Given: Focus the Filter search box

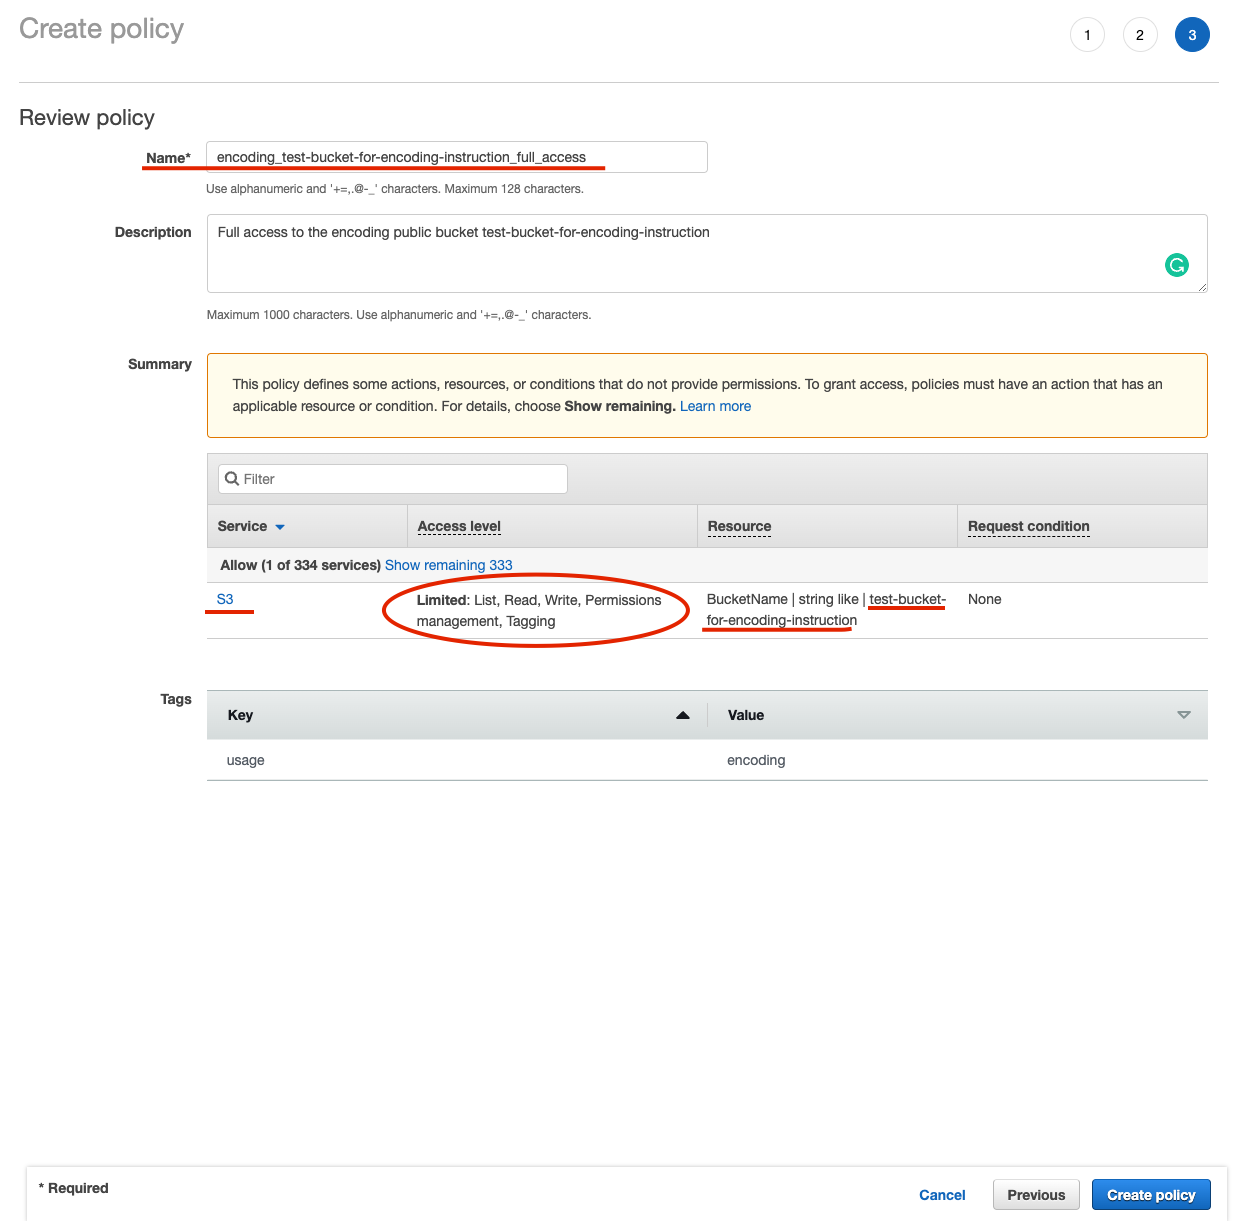Looking at the screenshot, I should point(400,479).
